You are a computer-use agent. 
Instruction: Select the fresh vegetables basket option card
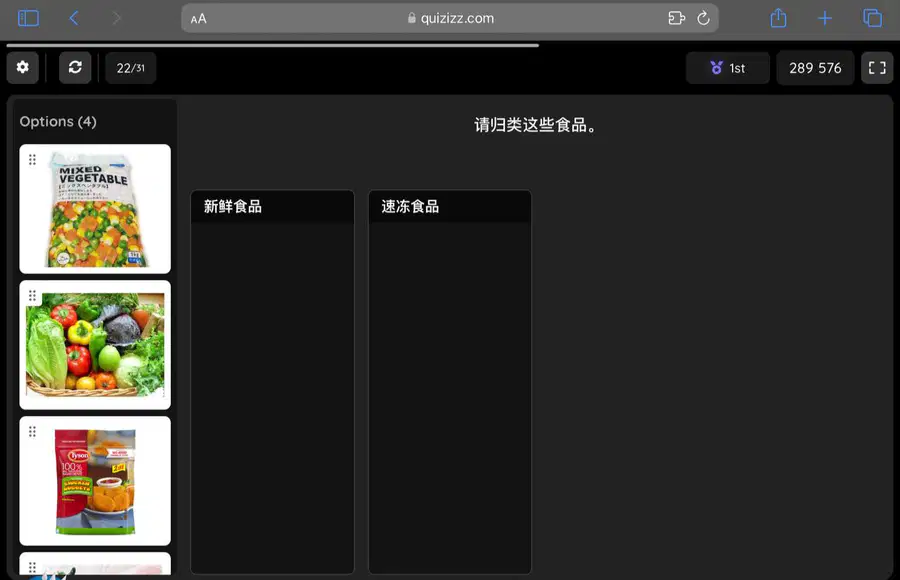[95, 345]
